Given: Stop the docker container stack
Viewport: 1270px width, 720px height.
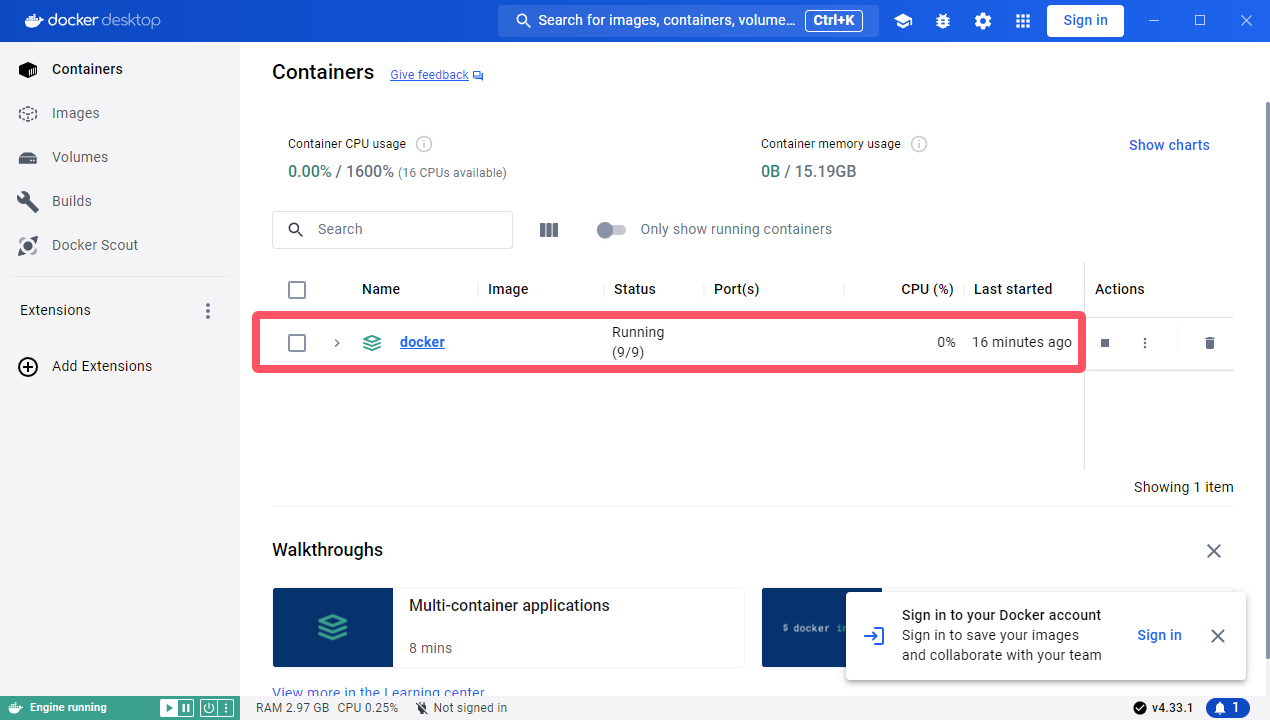Looking at the screenshot, I should point(1105,343).
